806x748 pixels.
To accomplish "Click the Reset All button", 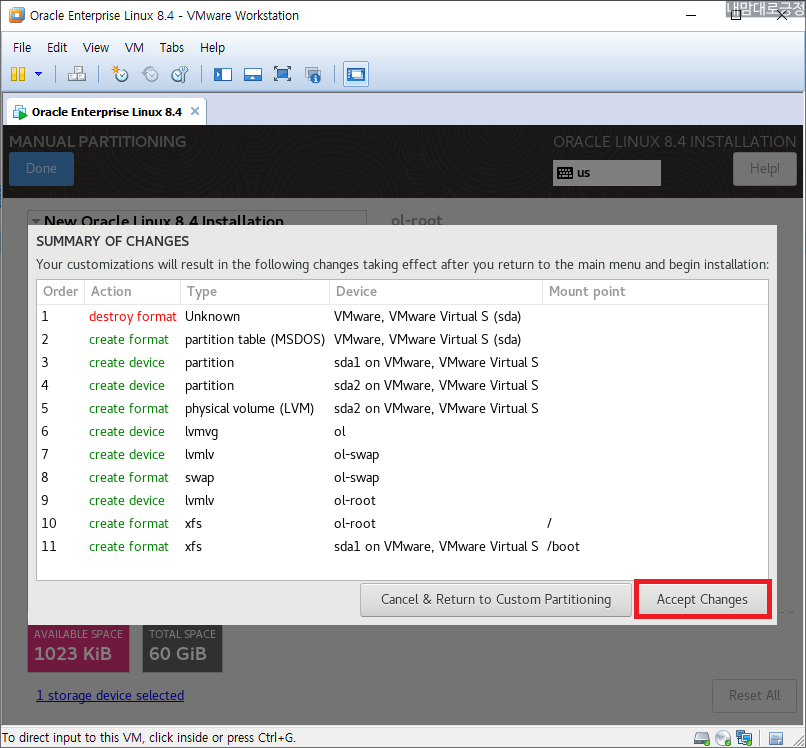I will (754, 695).
